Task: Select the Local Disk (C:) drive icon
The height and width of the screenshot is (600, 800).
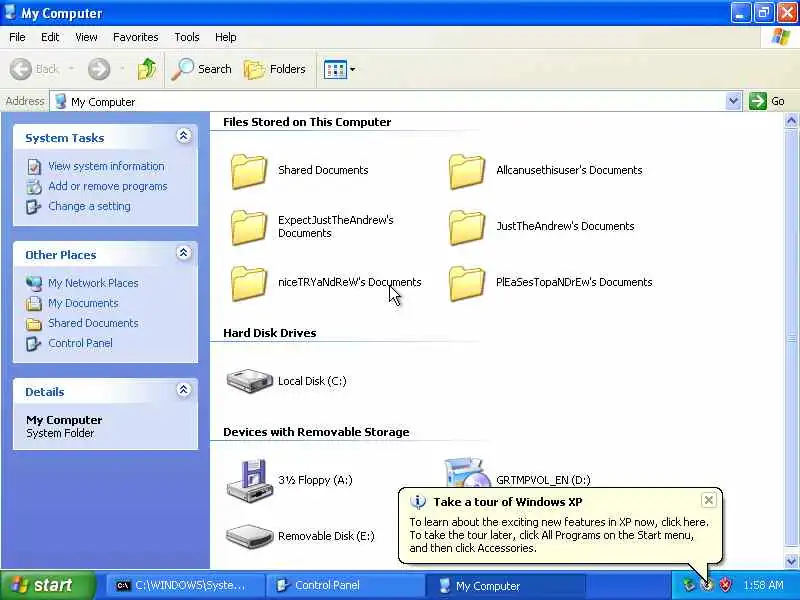Action: click(x=249, y=381)
